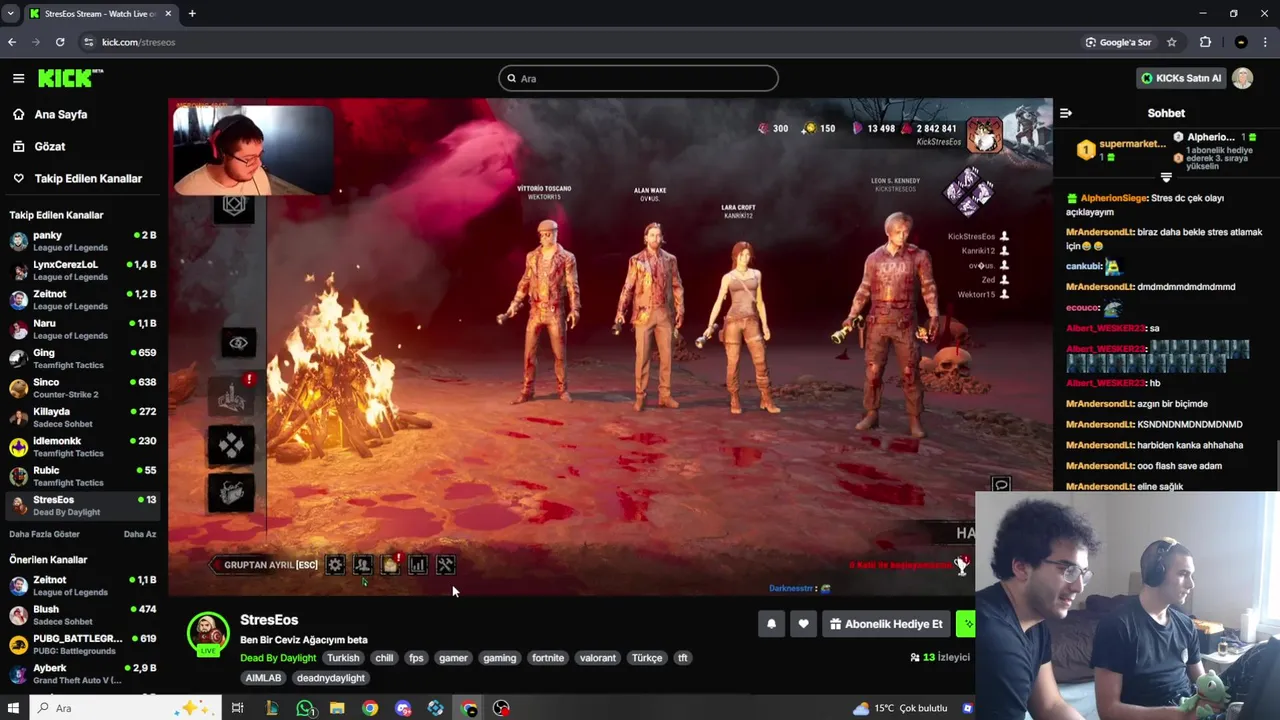
Task: Open browser extensions puzzle icon
Action: click(1205, 42)
